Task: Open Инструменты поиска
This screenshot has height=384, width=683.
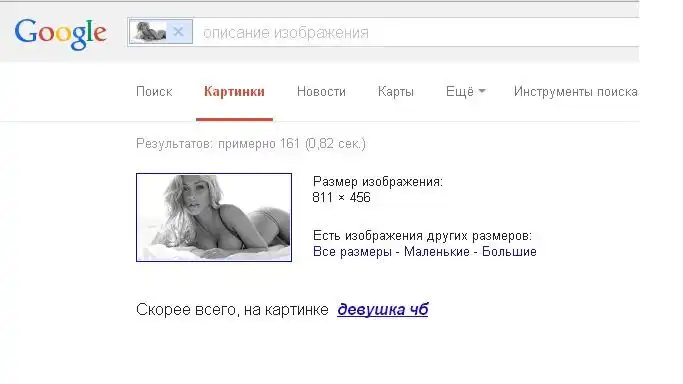Action: 575,91
